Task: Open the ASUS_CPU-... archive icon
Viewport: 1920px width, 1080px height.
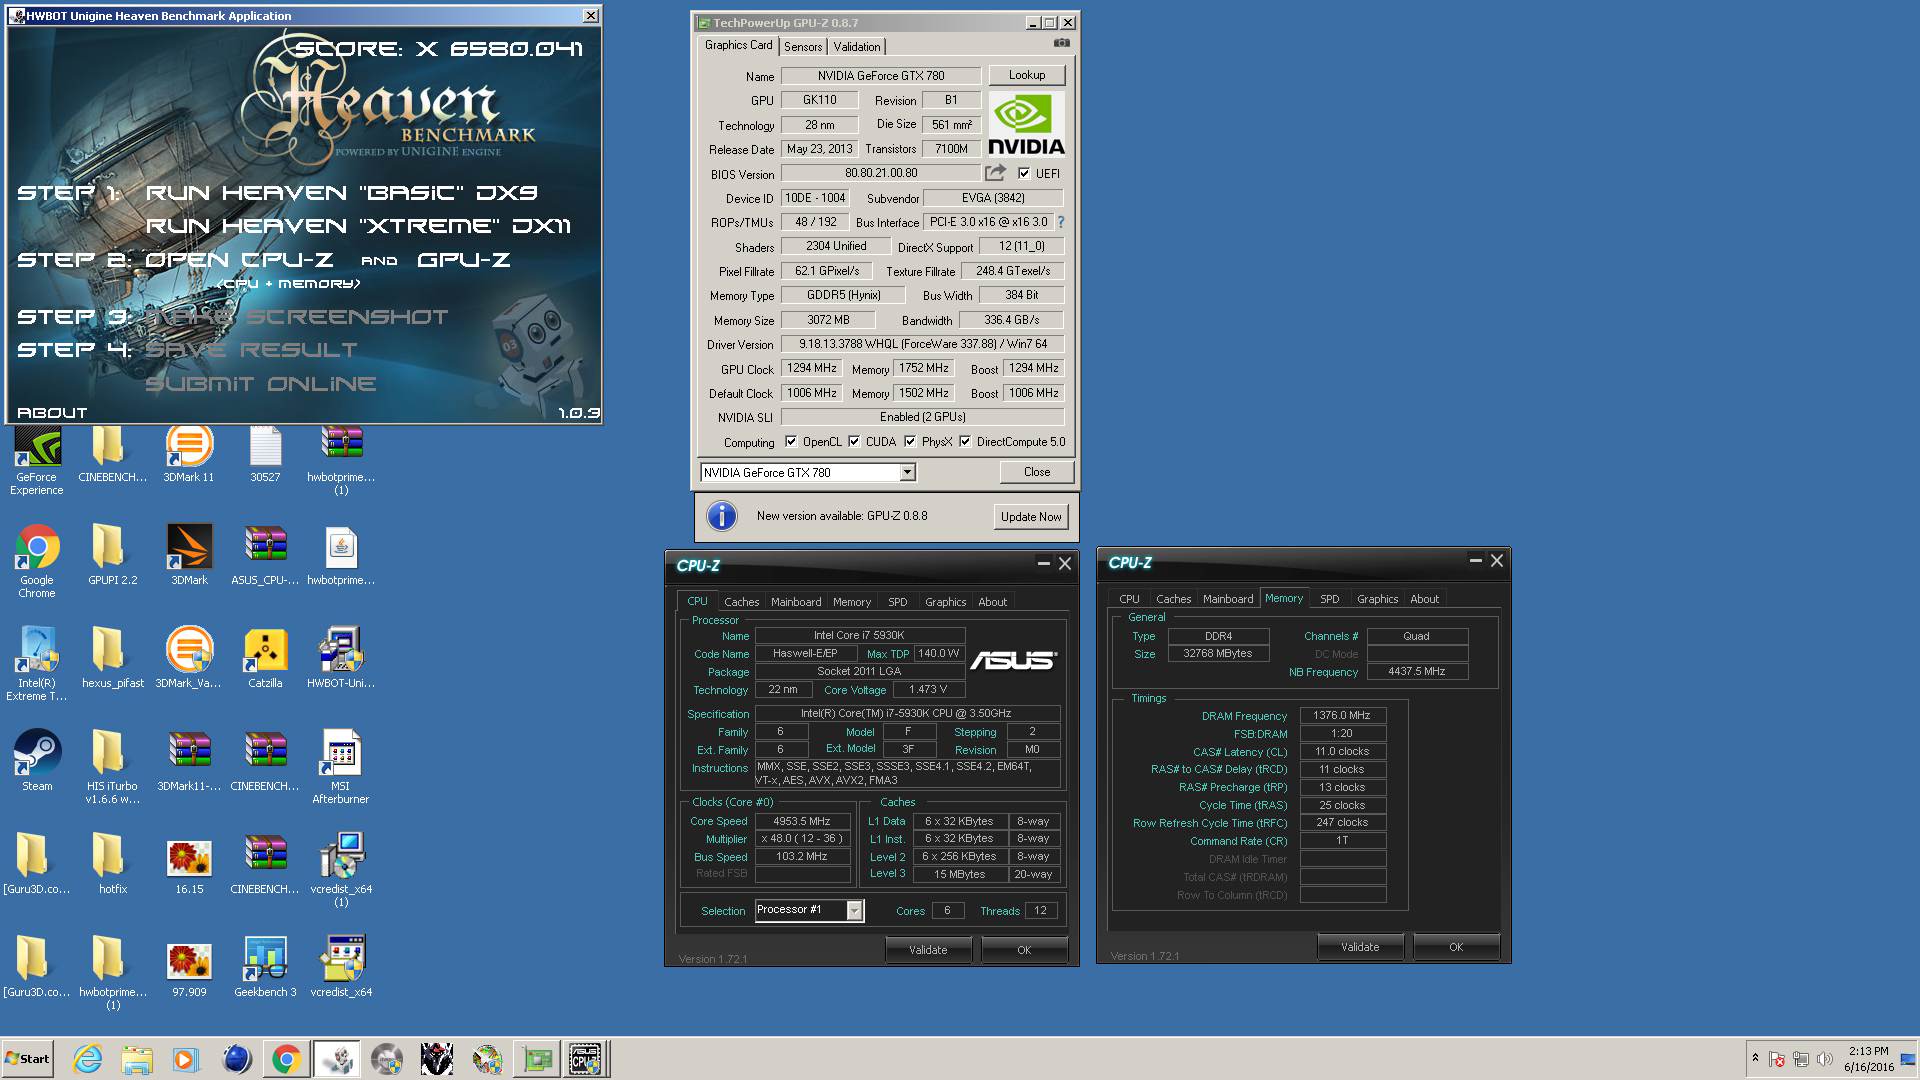Action: 265,555
